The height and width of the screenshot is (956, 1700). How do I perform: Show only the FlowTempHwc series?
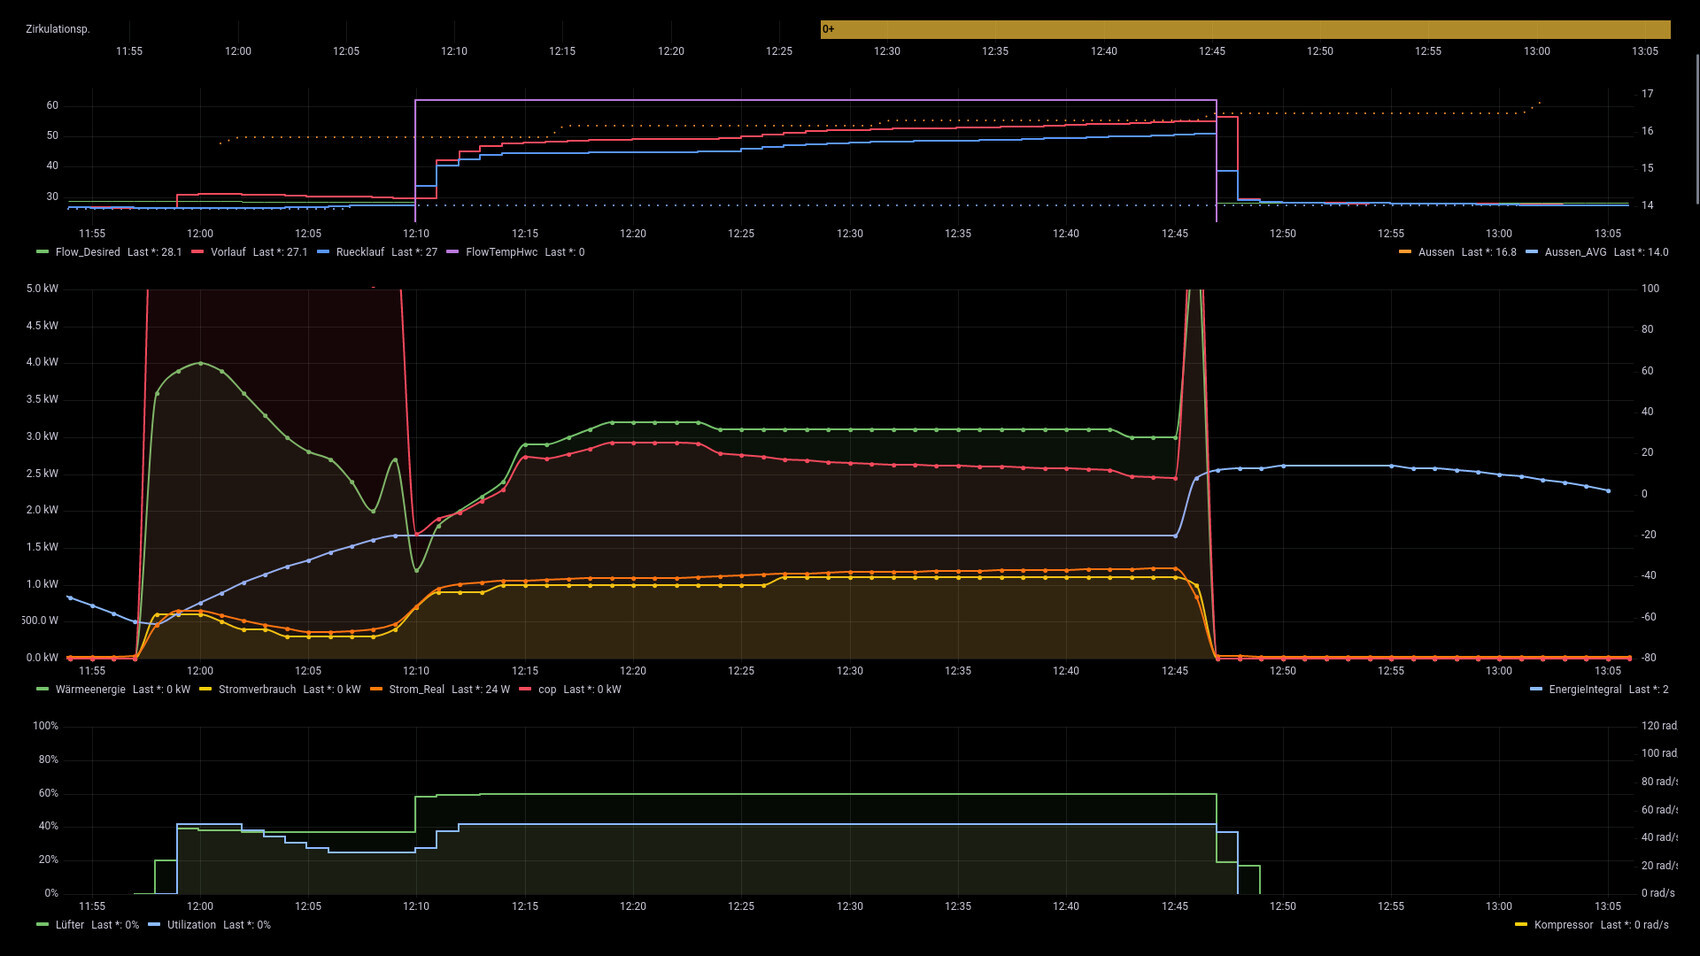pos(501,252)
